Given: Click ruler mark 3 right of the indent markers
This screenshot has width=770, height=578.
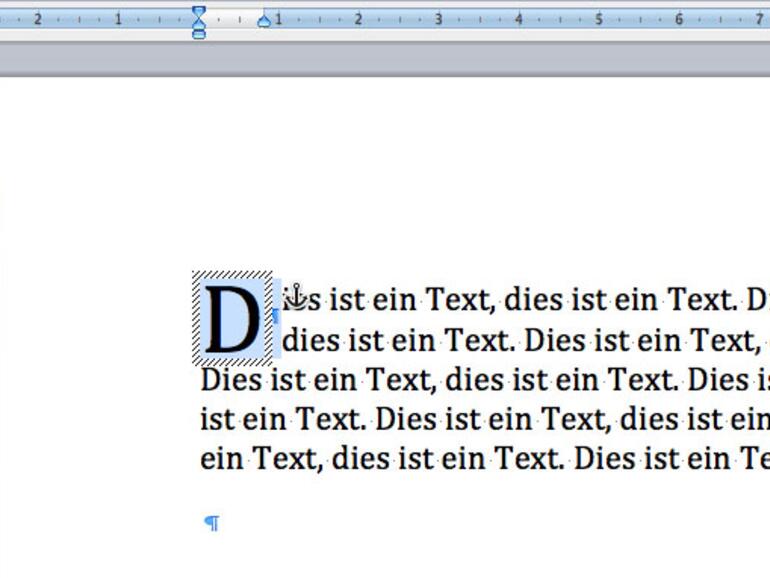Looking at the screenshot, I should pyautogui.click(x=438, y=19).
